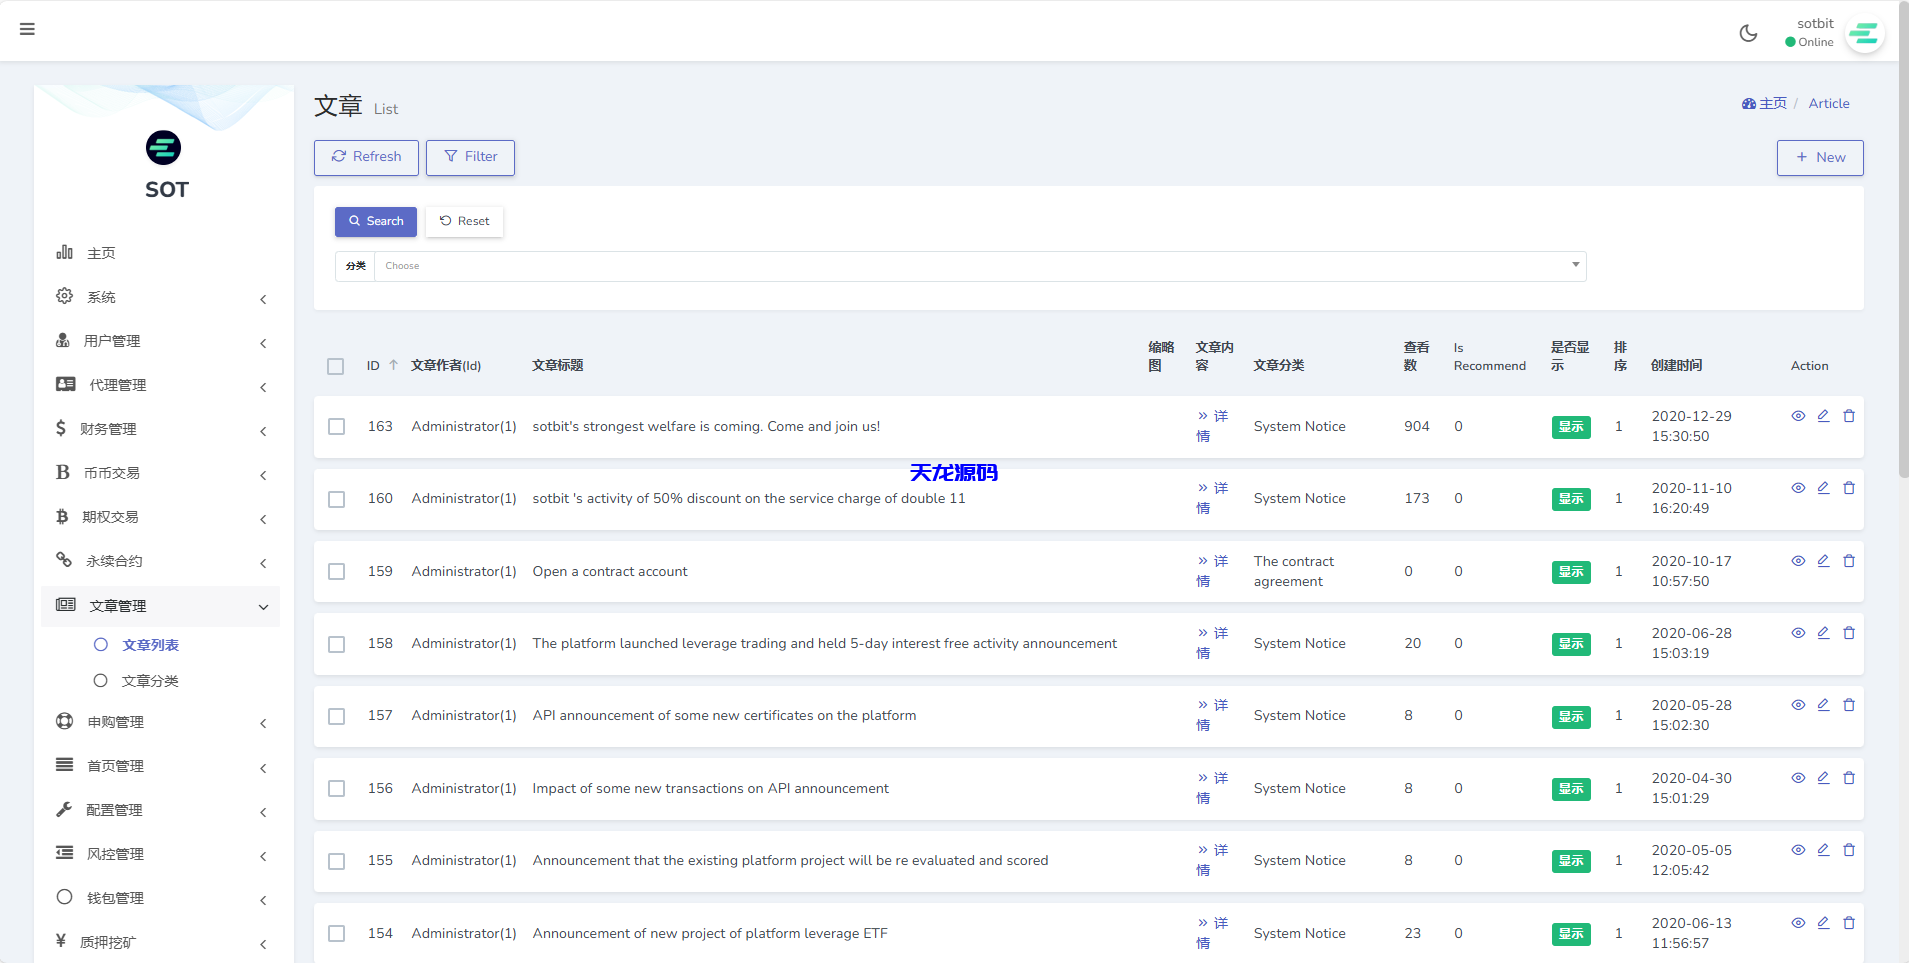Expand the 代理管理 sidebar menu
The width and height of the screenshot is (1909, 963).
(161, 385)
